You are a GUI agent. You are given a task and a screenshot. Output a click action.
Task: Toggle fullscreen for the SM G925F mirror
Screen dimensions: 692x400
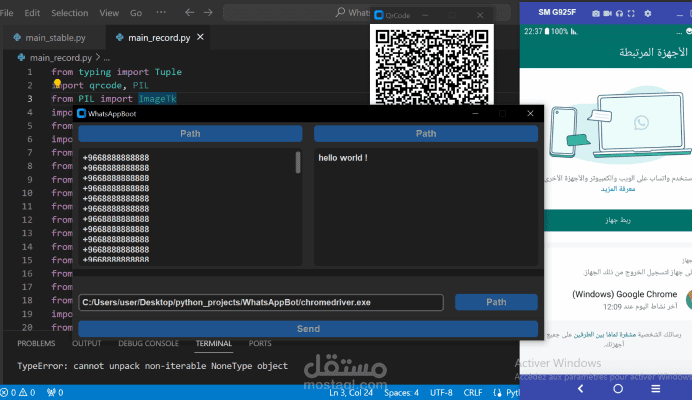(x=631, y=14)
